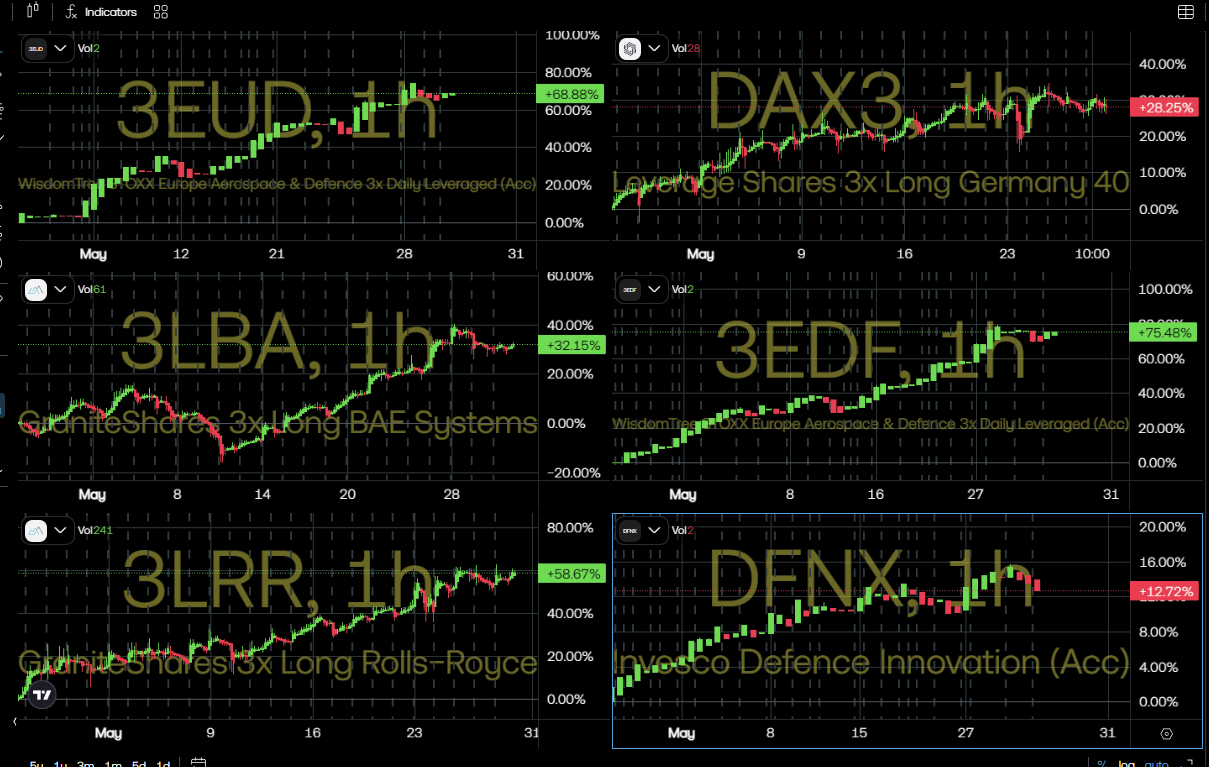Click the 3EUD symbol logo icon
Screen dimensions: 1209x767
click(35, 48)
